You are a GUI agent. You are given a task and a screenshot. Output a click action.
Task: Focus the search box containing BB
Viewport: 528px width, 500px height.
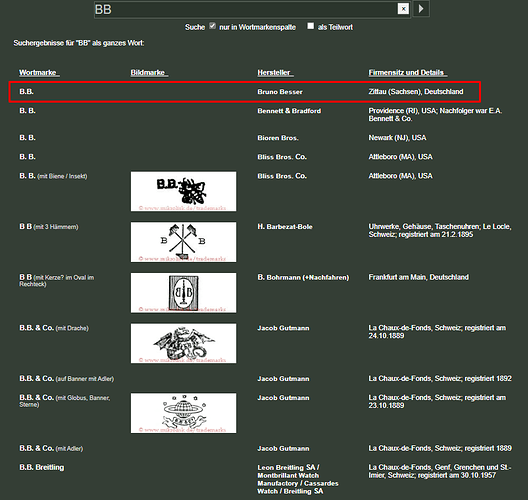(246, 9)
